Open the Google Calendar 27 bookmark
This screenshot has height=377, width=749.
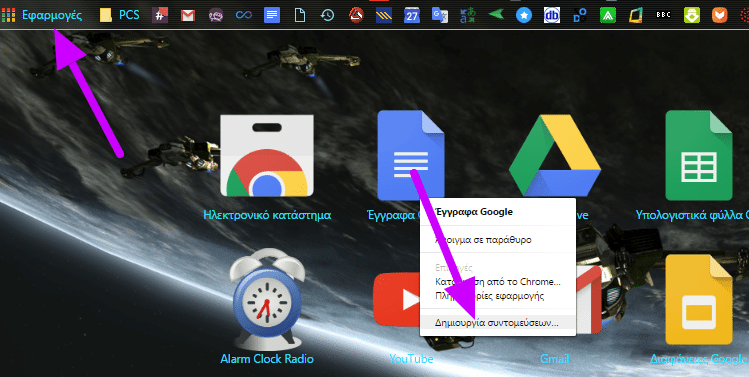click(x=411, y=15)
